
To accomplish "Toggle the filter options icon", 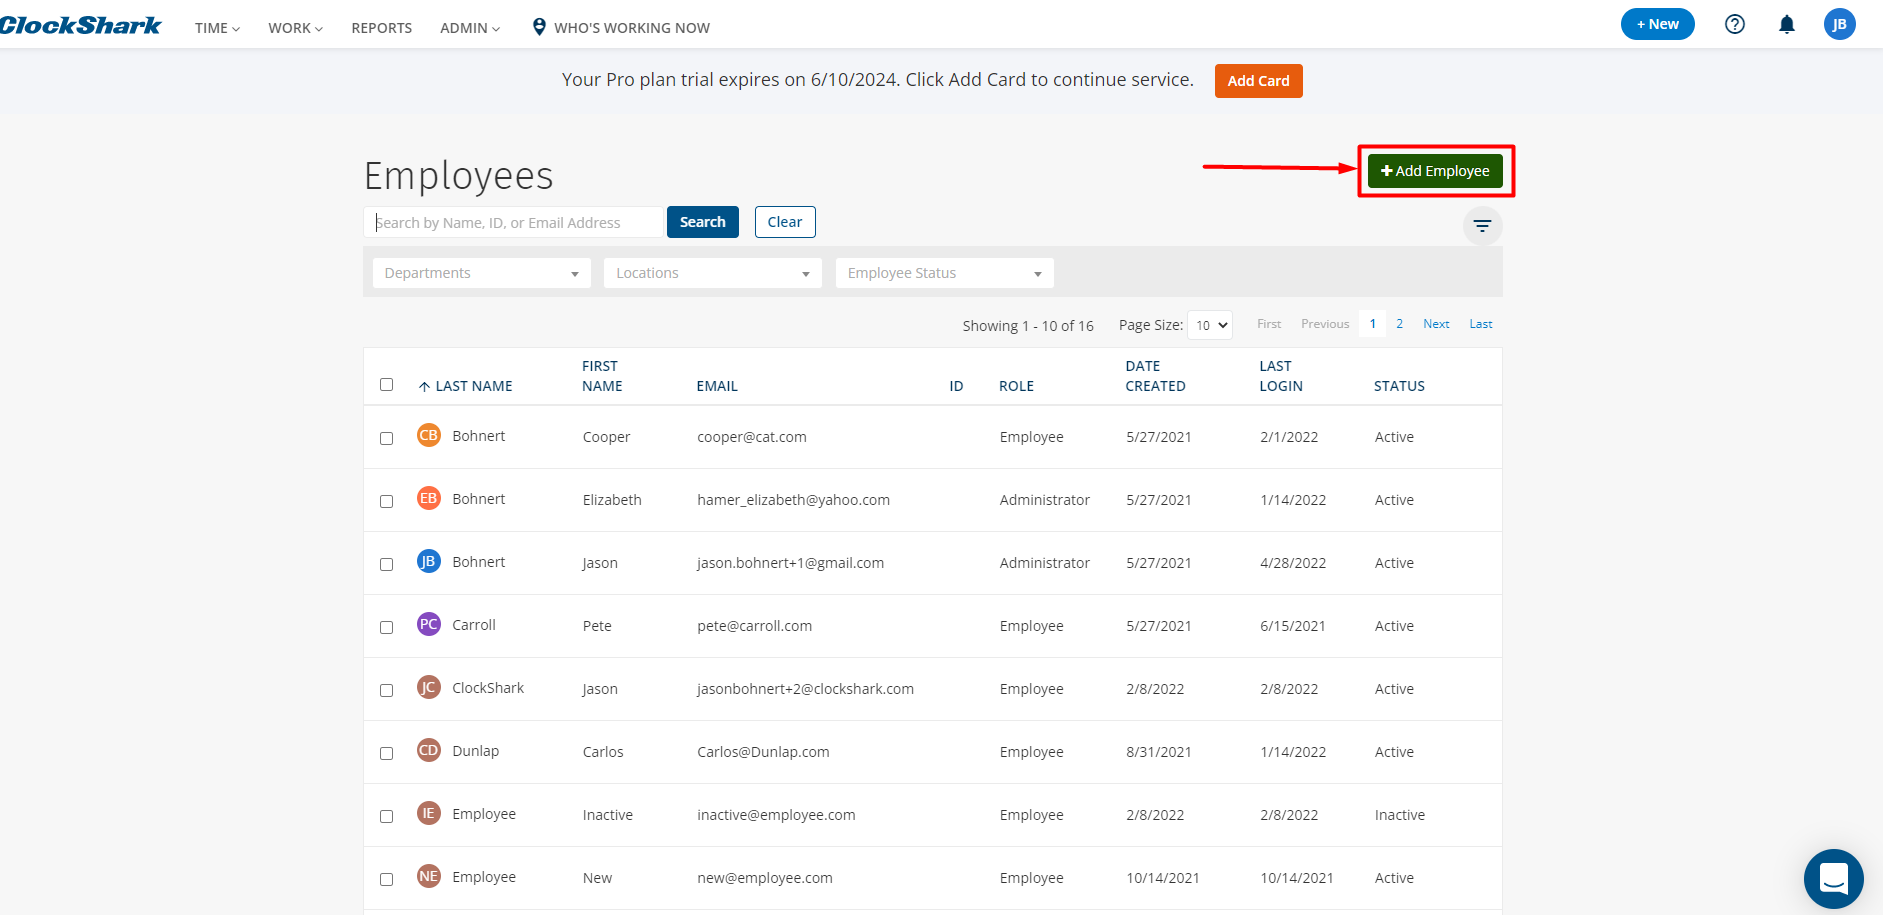I will (1482, 226).
